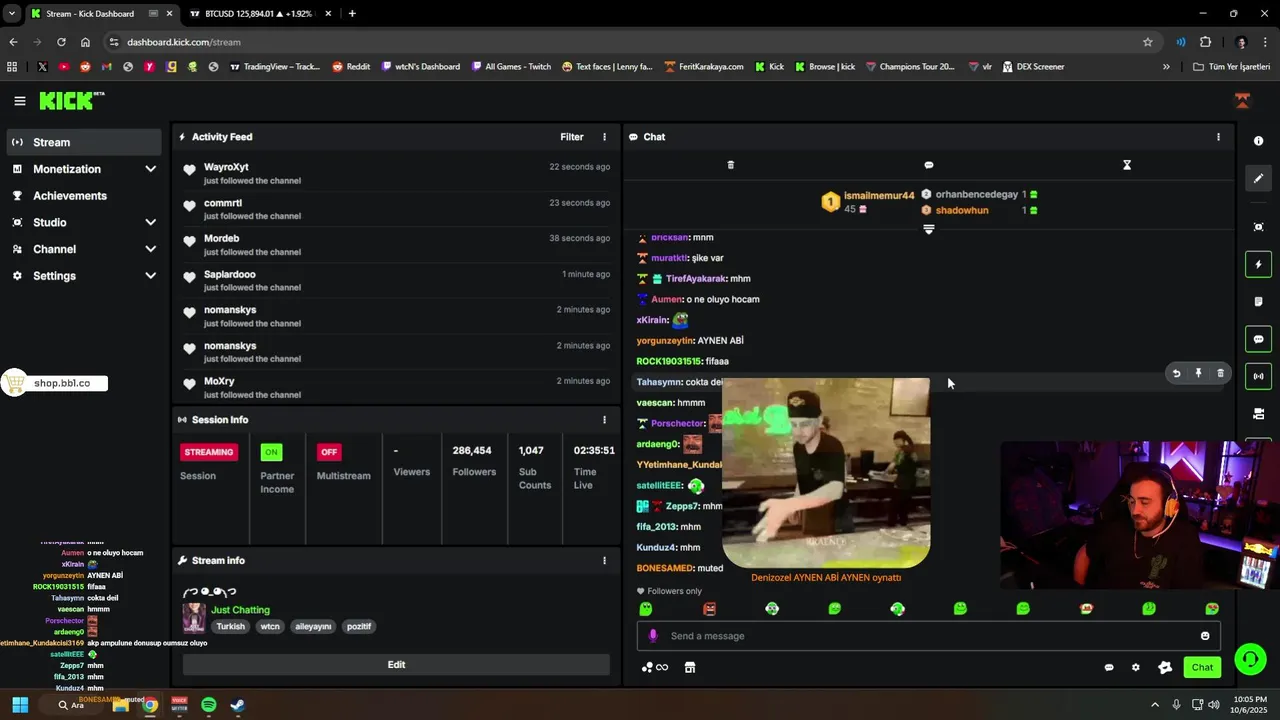The height and width of the screenshot is (720, 1280).
Task: Open Stream info options menu
Action: [x=604, y=561]
